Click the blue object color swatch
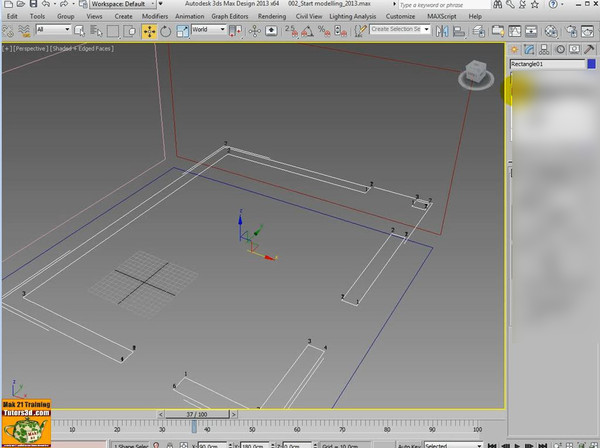Image resolution: width=600 pixels, height=448 pixels. (592, 64)
